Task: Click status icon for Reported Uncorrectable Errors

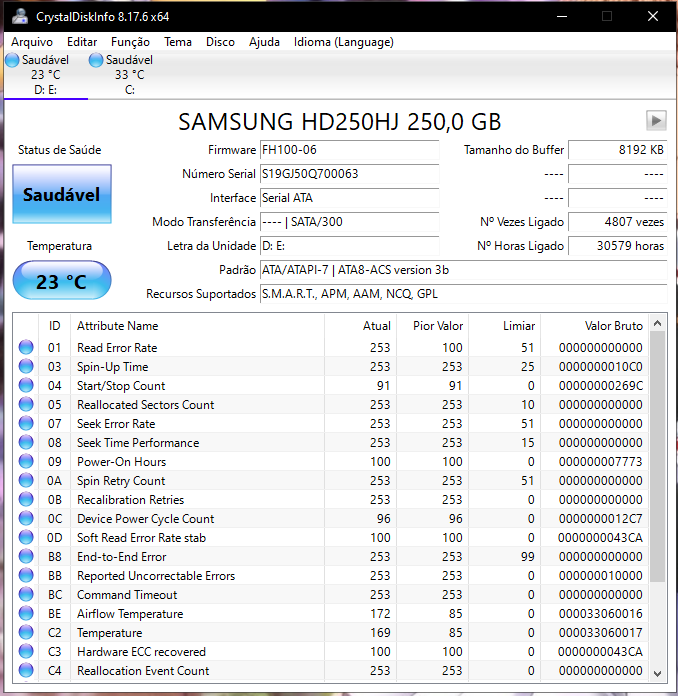Action: [x=26, y=575]
